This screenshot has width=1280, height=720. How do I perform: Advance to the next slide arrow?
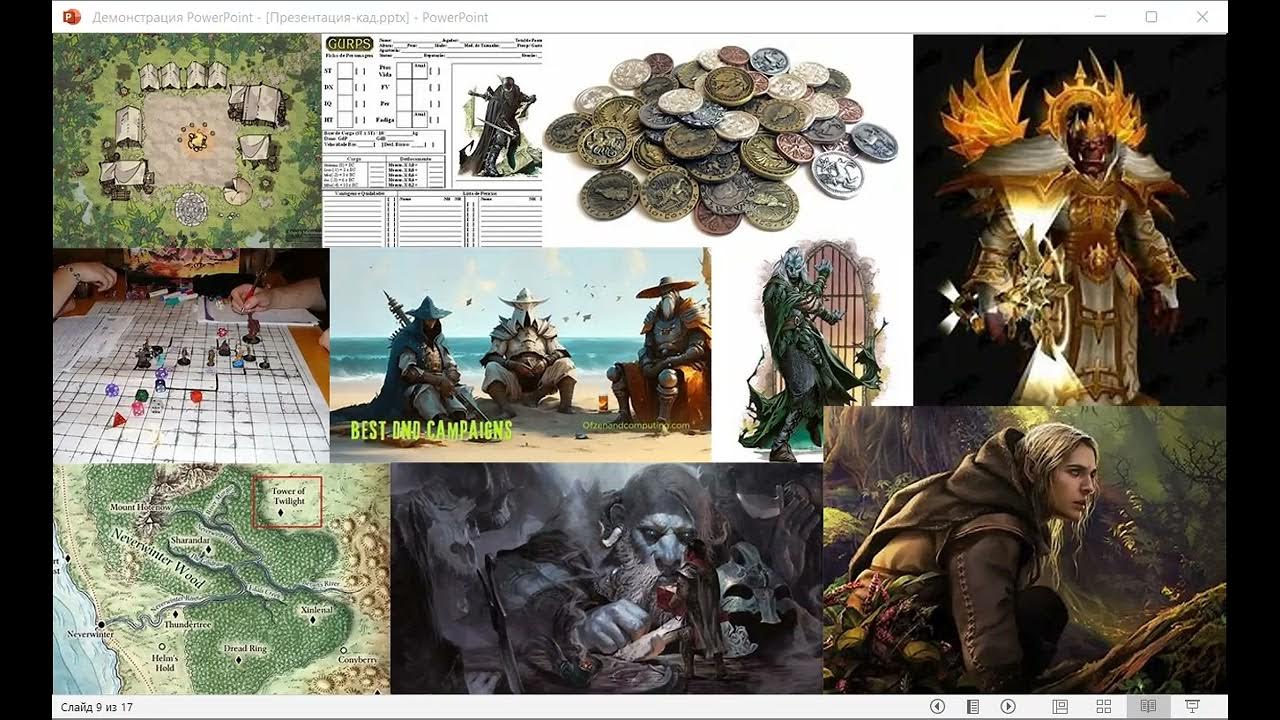tap(1008, 706)
